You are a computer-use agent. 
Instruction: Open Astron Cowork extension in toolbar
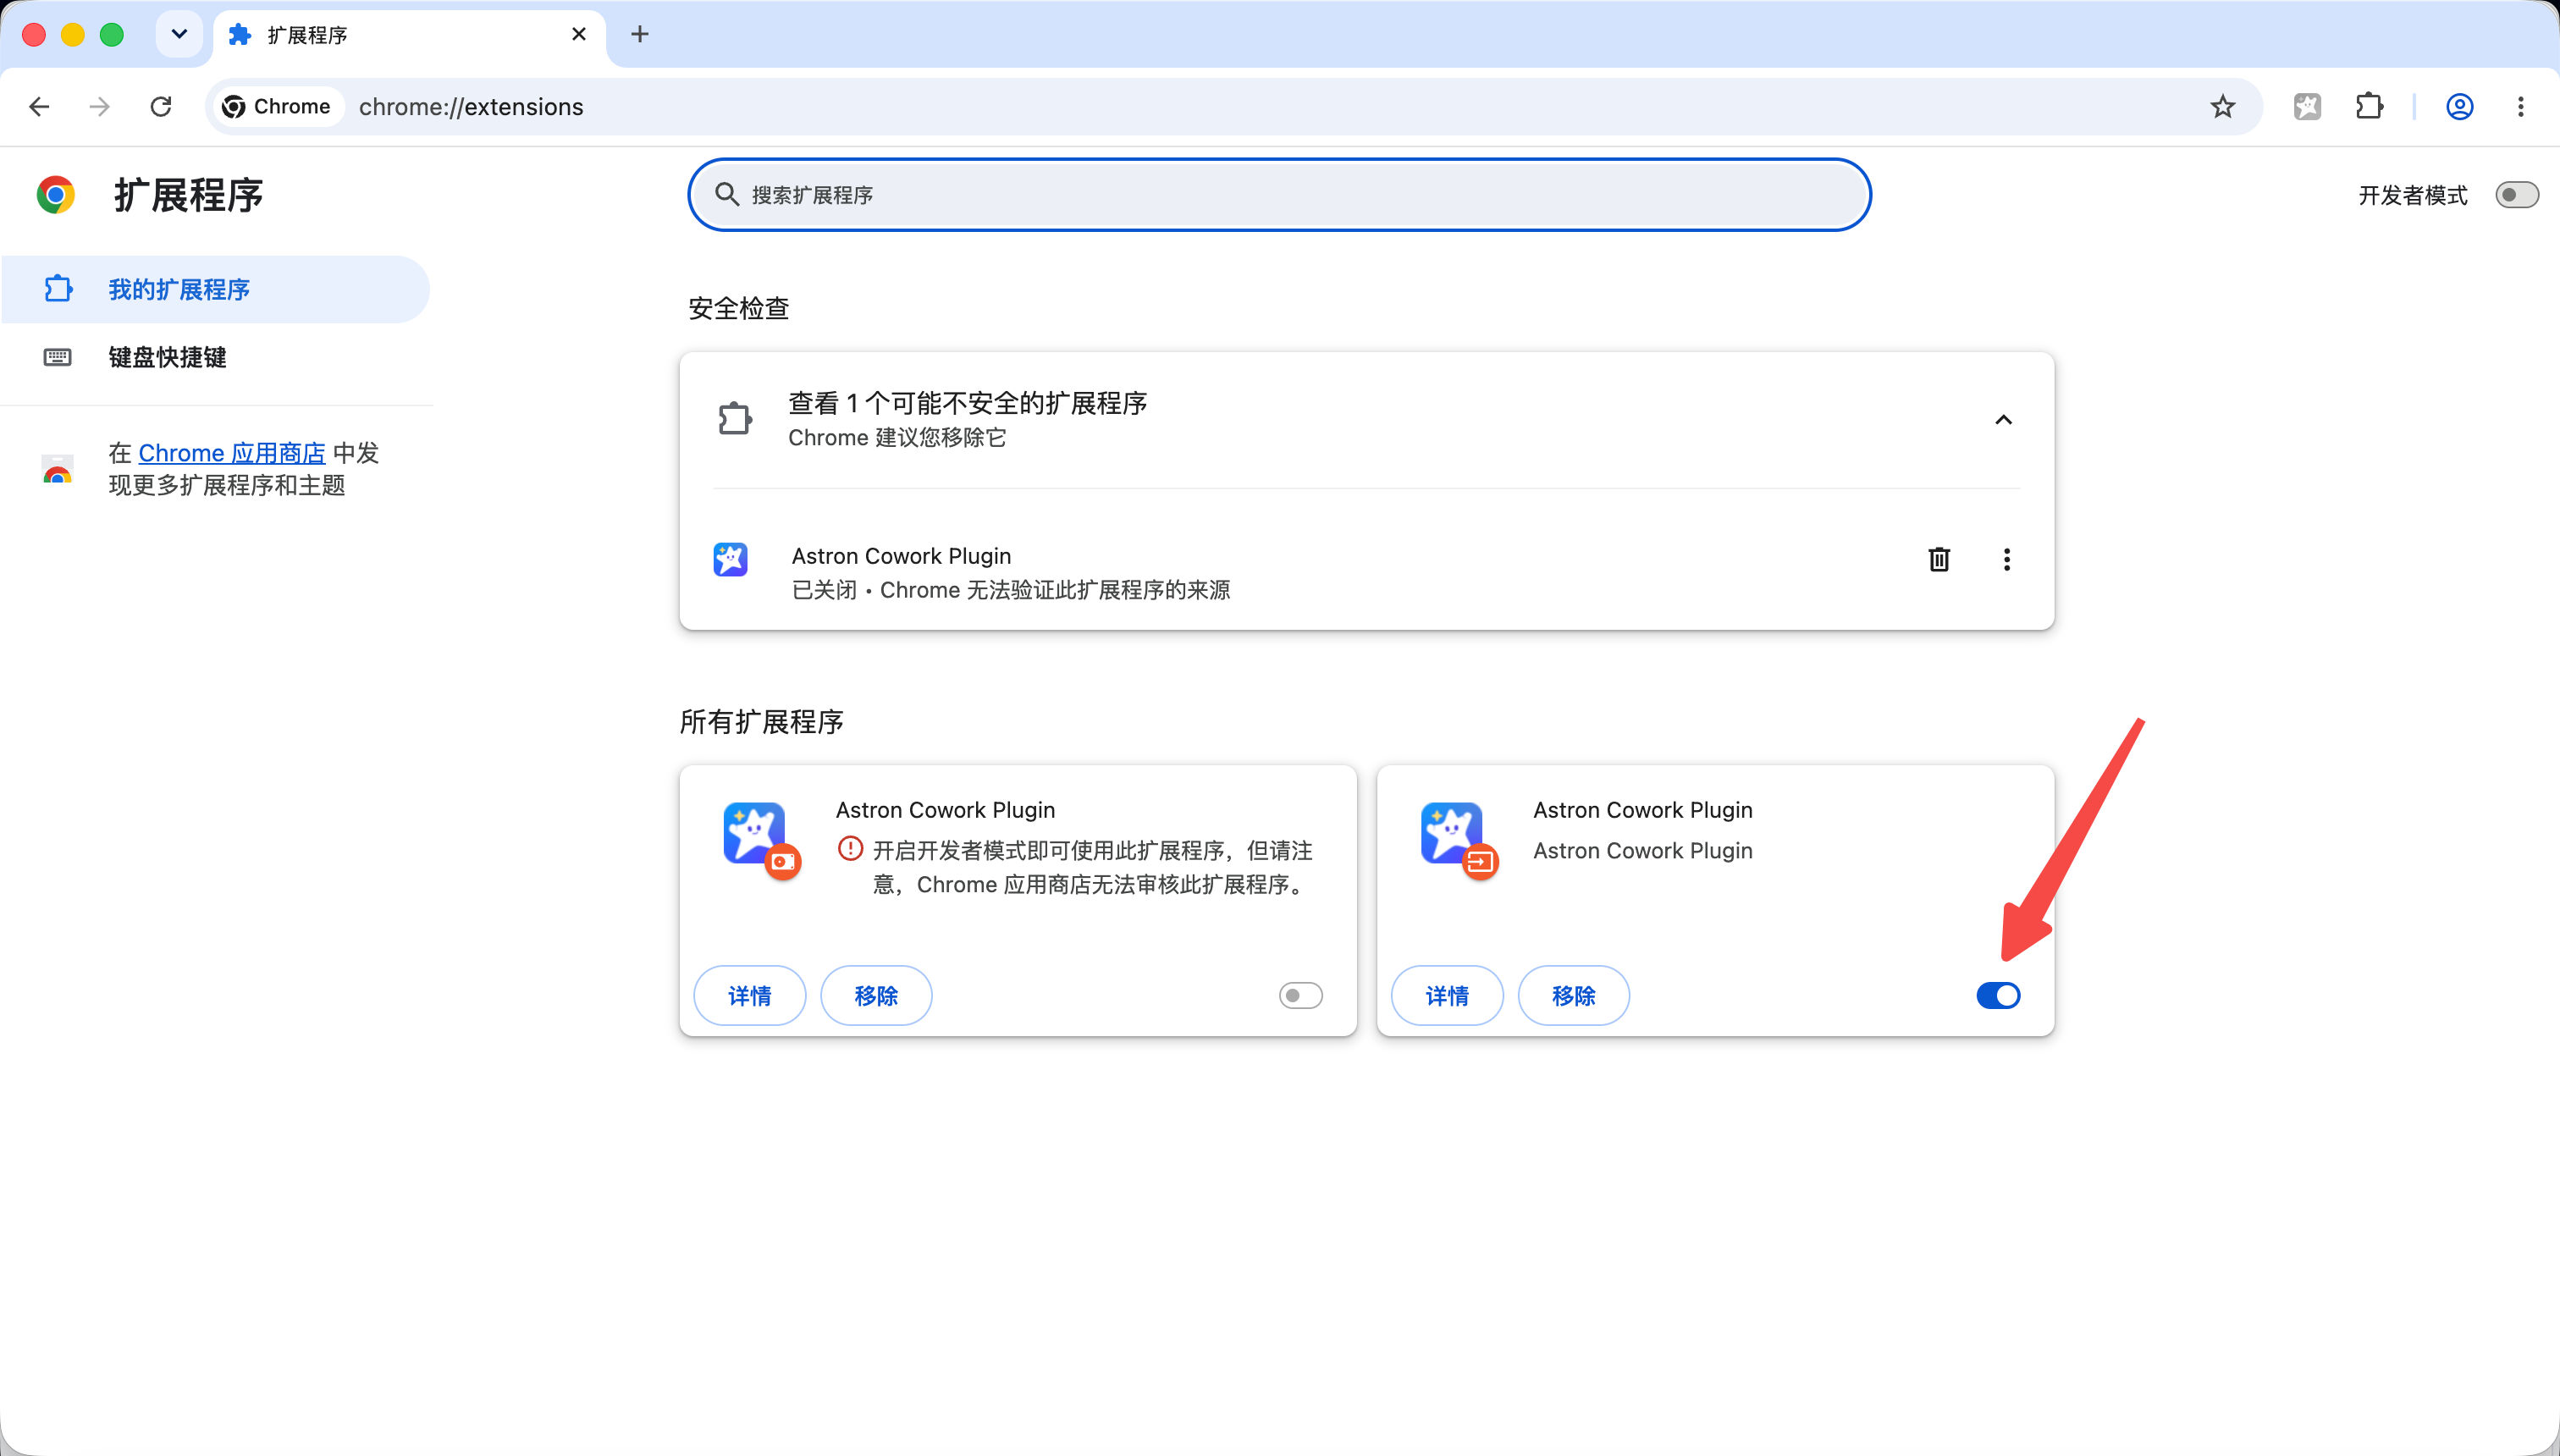click(2308, 106)
